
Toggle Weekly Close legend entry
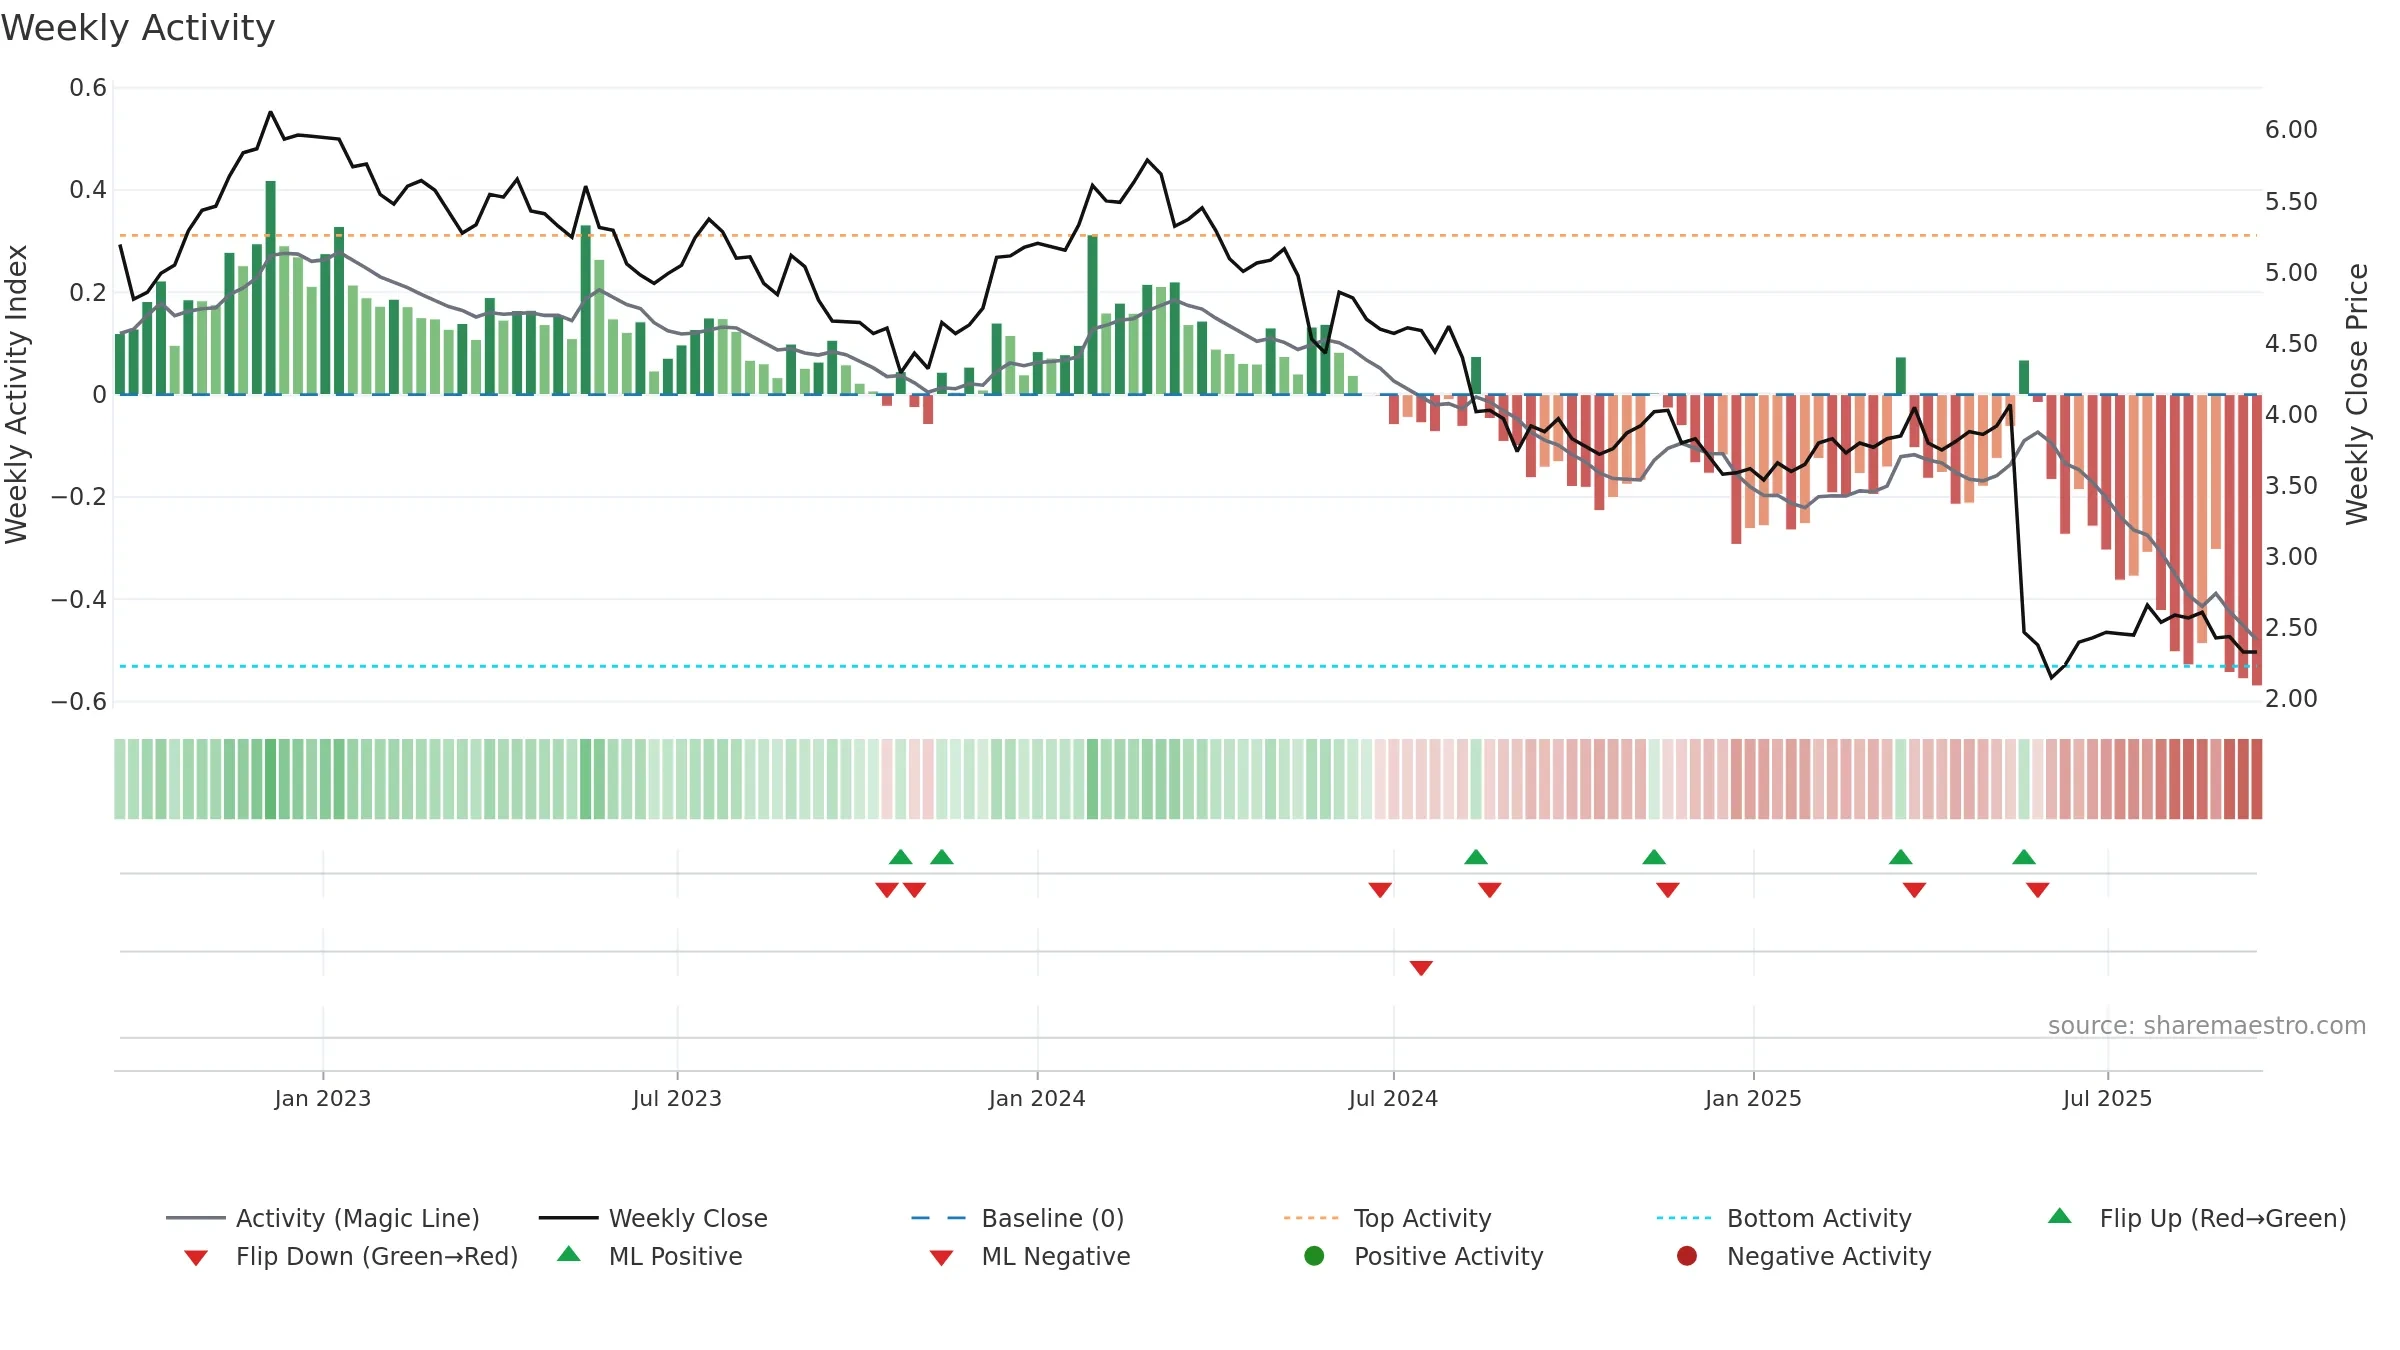click(x=653, y=1218)
